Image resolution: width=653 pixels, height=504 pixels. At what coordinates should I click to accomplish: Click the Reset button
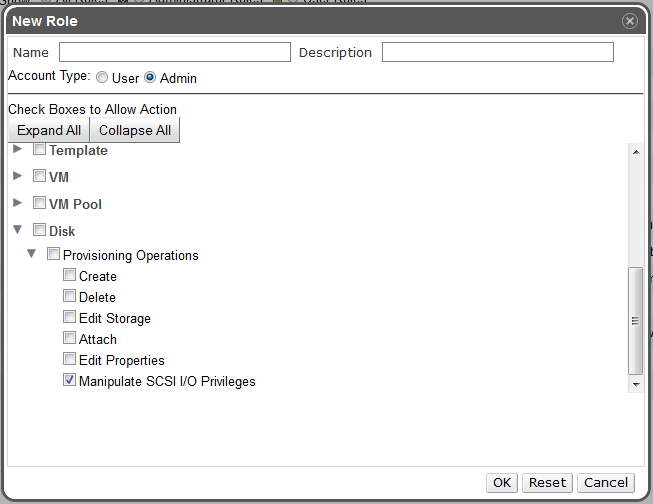click(547, 482)
